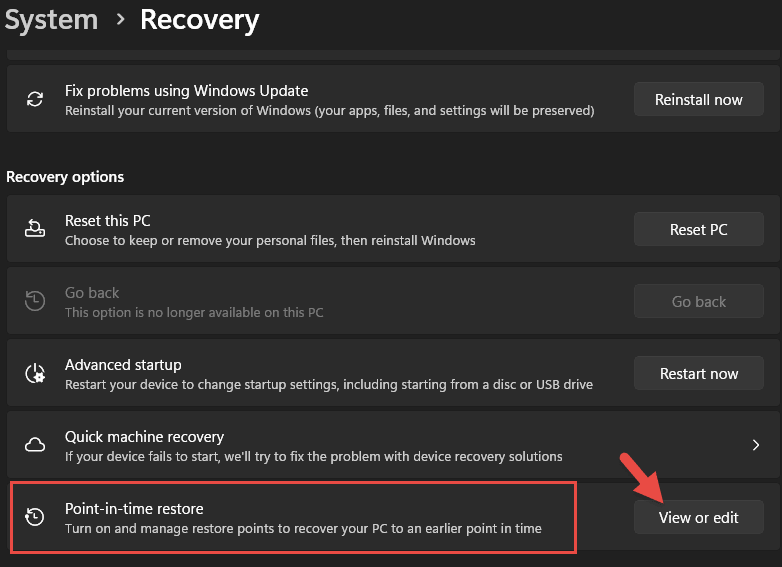Select the Reset this PC title text

point(108,220)
